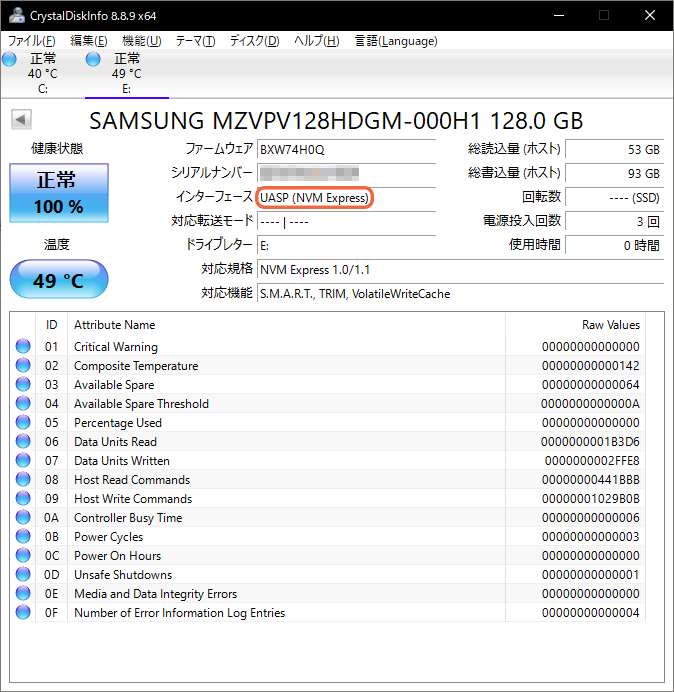Select the Available Spare Threshold attribute row
The image size is (674, 692).
tap(328, 403)
